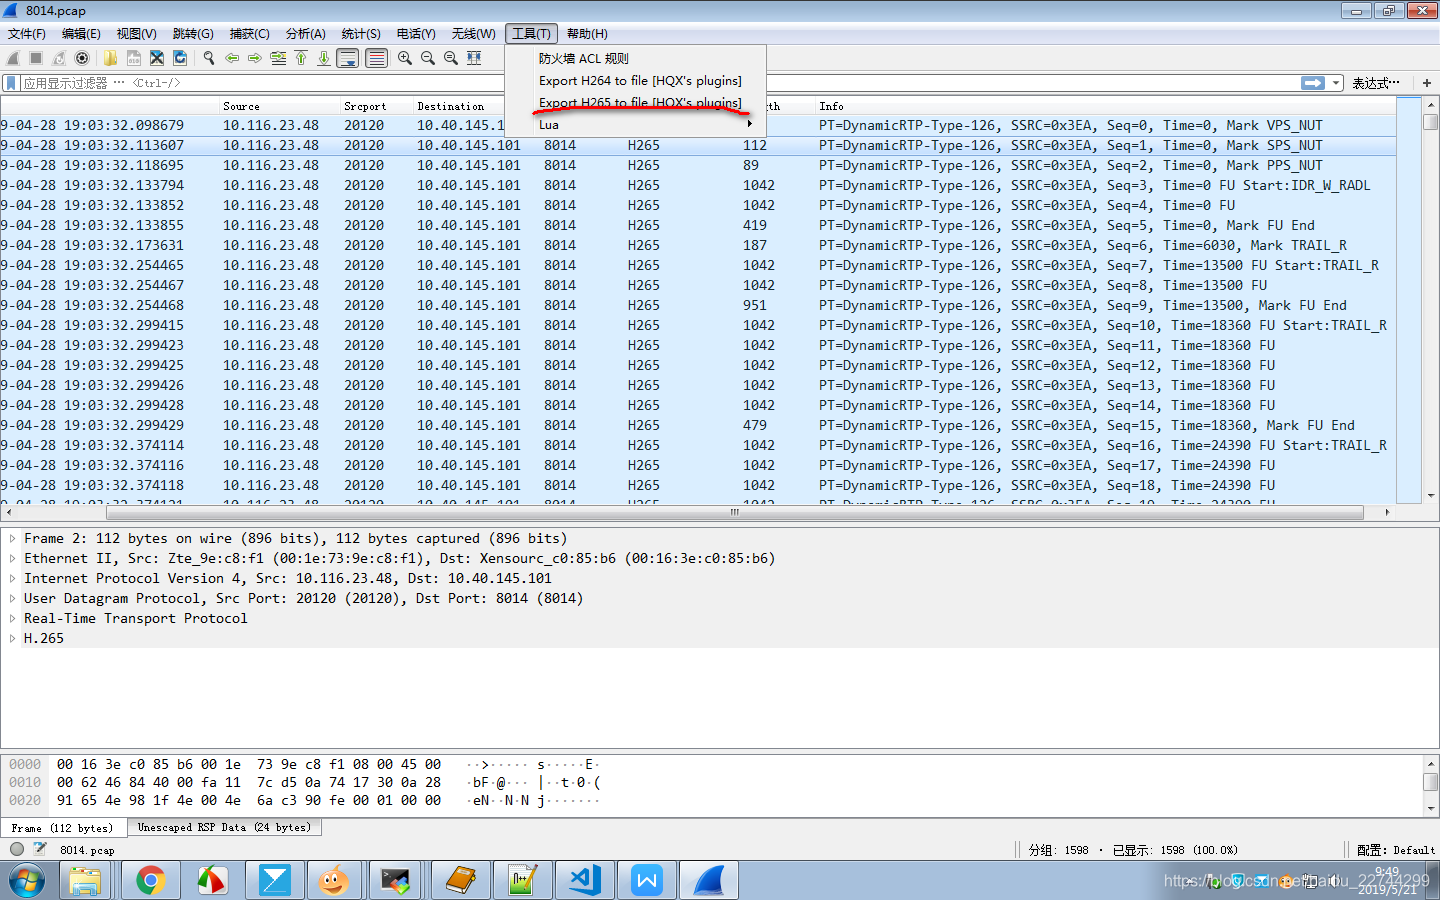
Task: Zoom in the packet text
Action: pyautogui.click(x=405, y=58)
